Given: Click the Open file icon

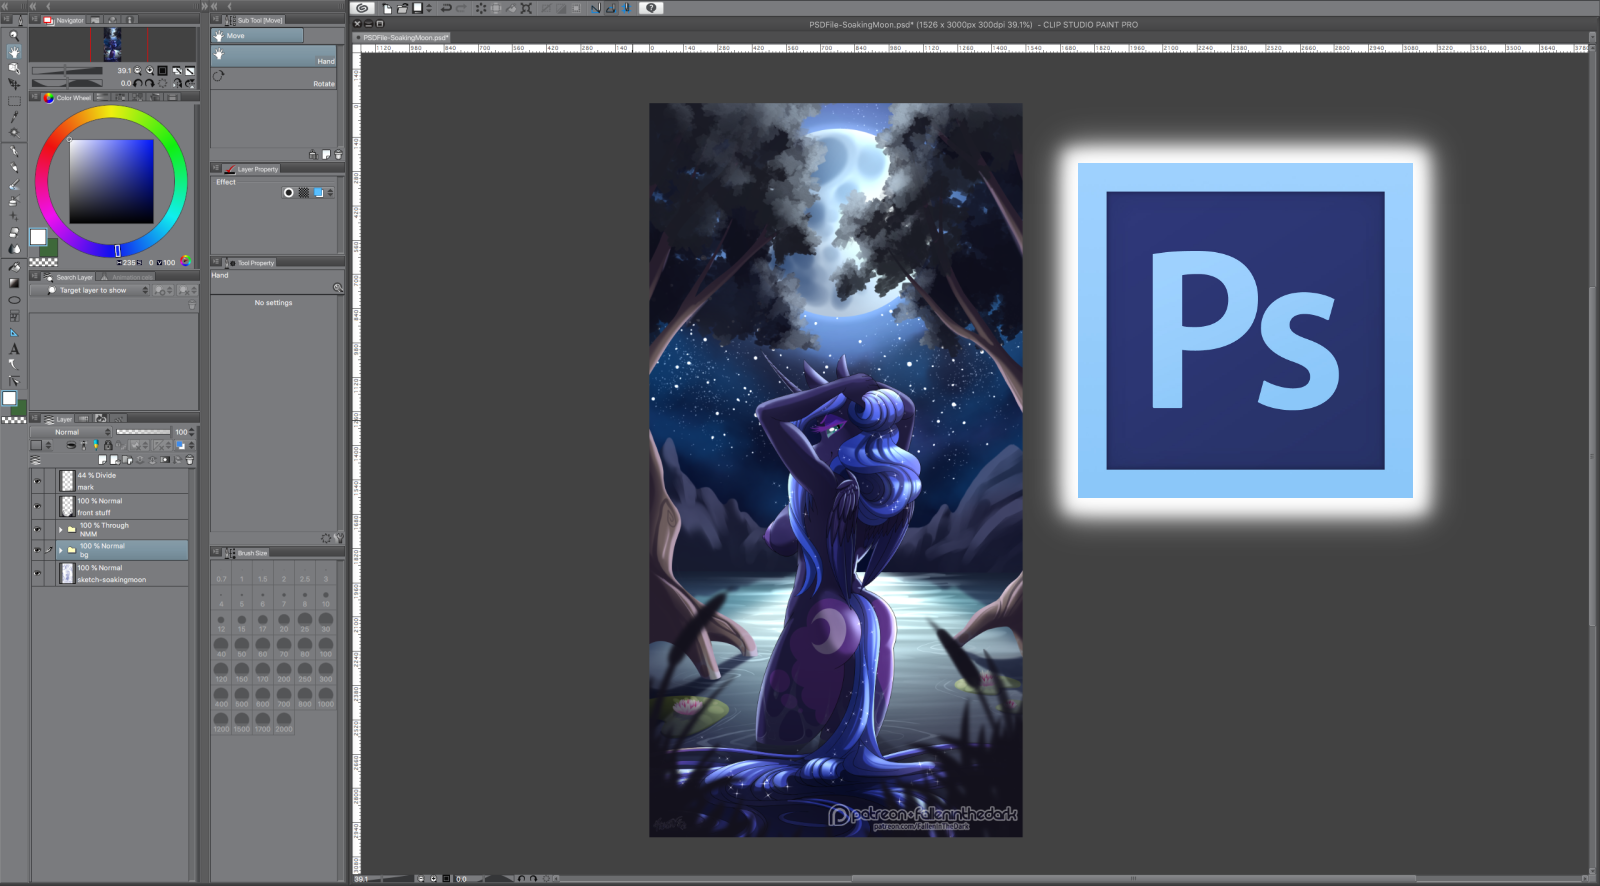Looking at the screenshot, I should pyautogui.click(x=402, y=8).
